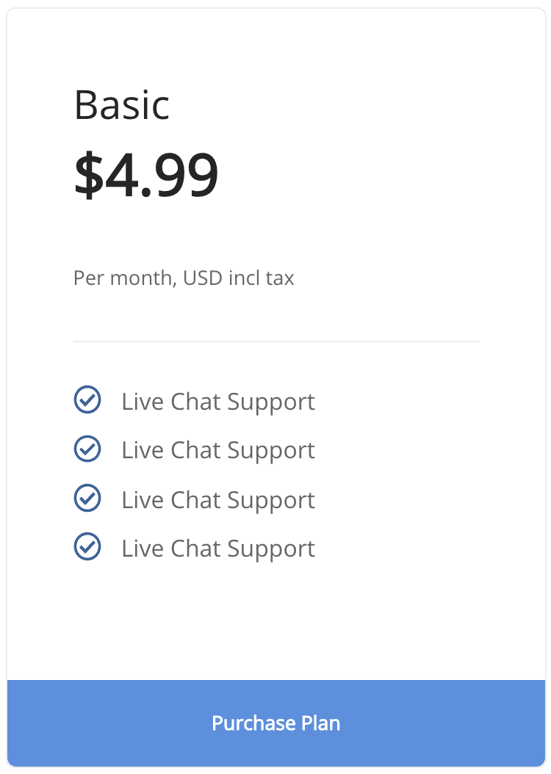Image resolution: width=551 pixels, height=774 pixels.
Task: Click the Purchase Plan button
Action: (276, 723)
